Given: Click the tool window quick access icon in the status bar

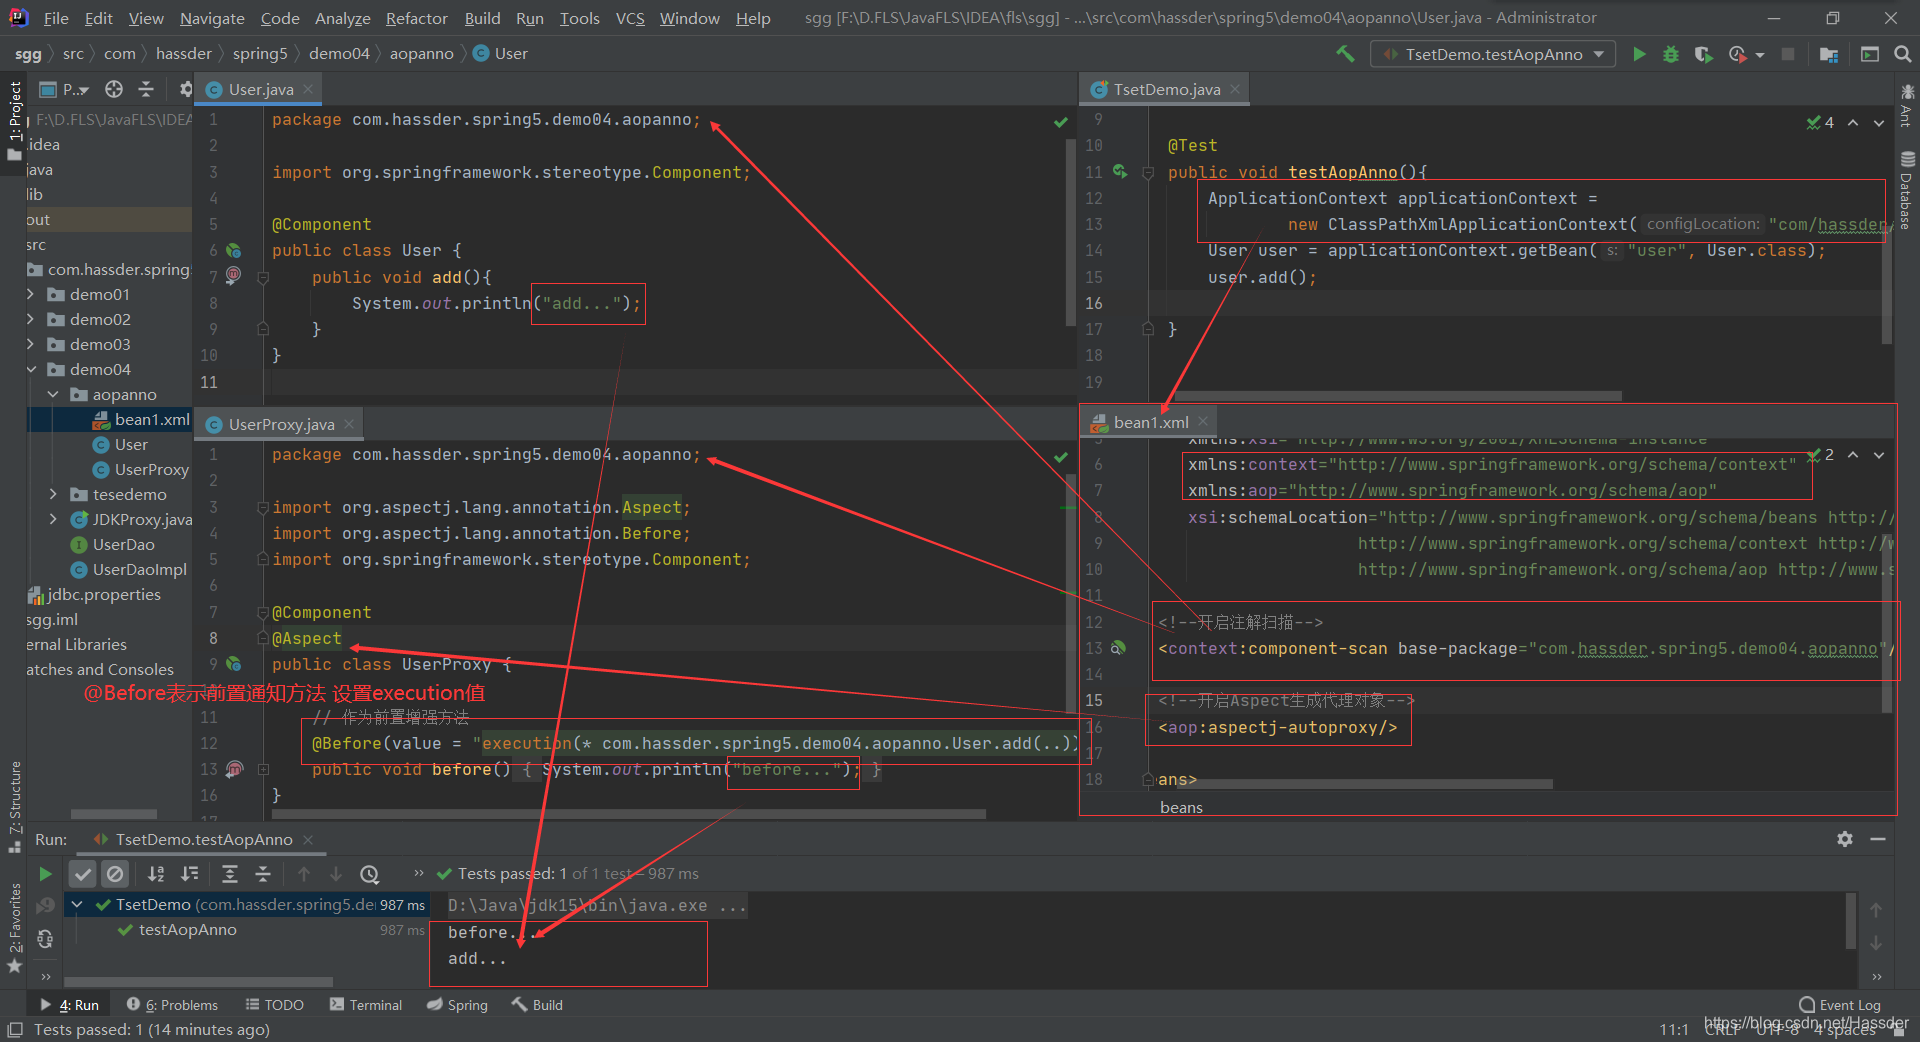Looking at the screenshot, I should coord(14,1030).
